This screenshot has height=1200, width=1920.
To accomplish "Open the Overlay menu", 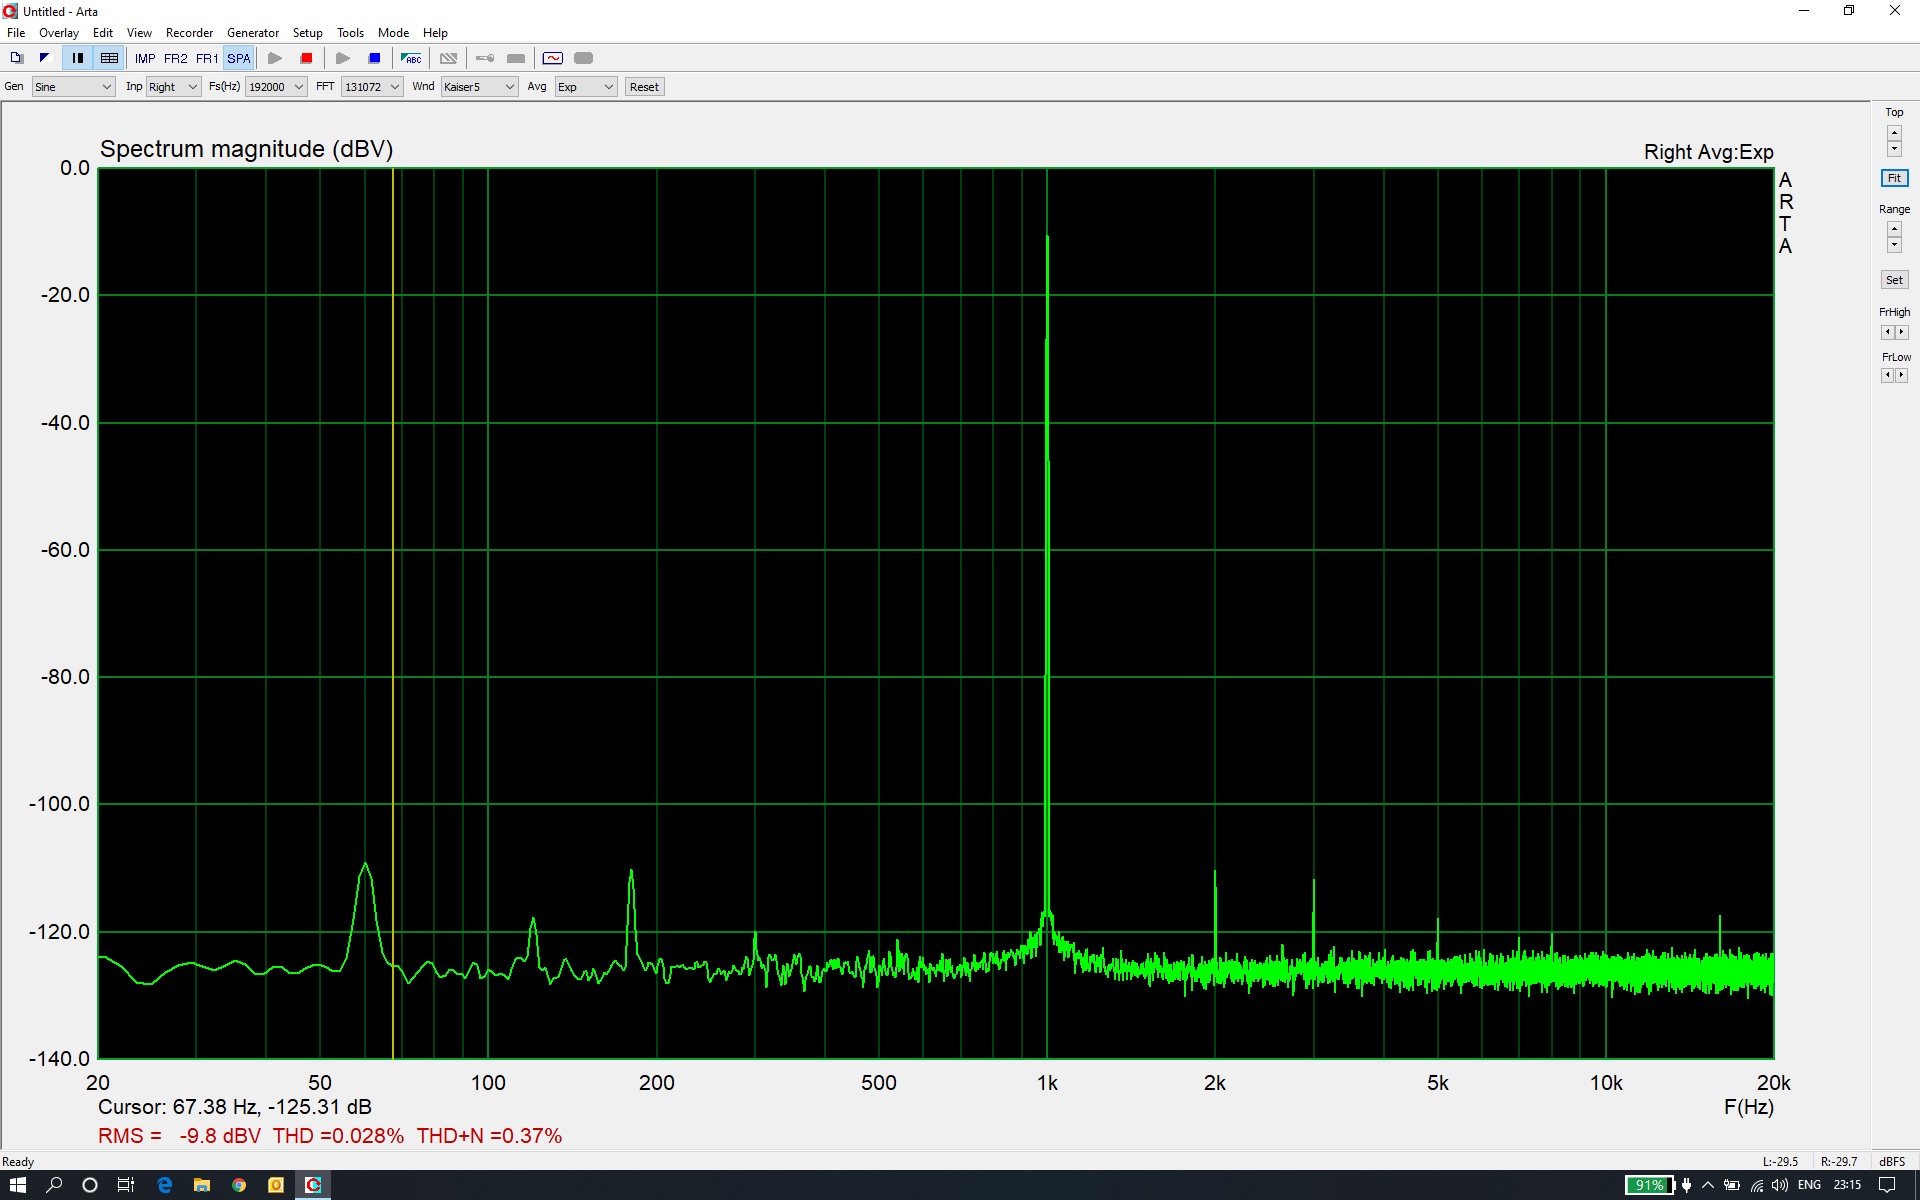I will (59, 33).
